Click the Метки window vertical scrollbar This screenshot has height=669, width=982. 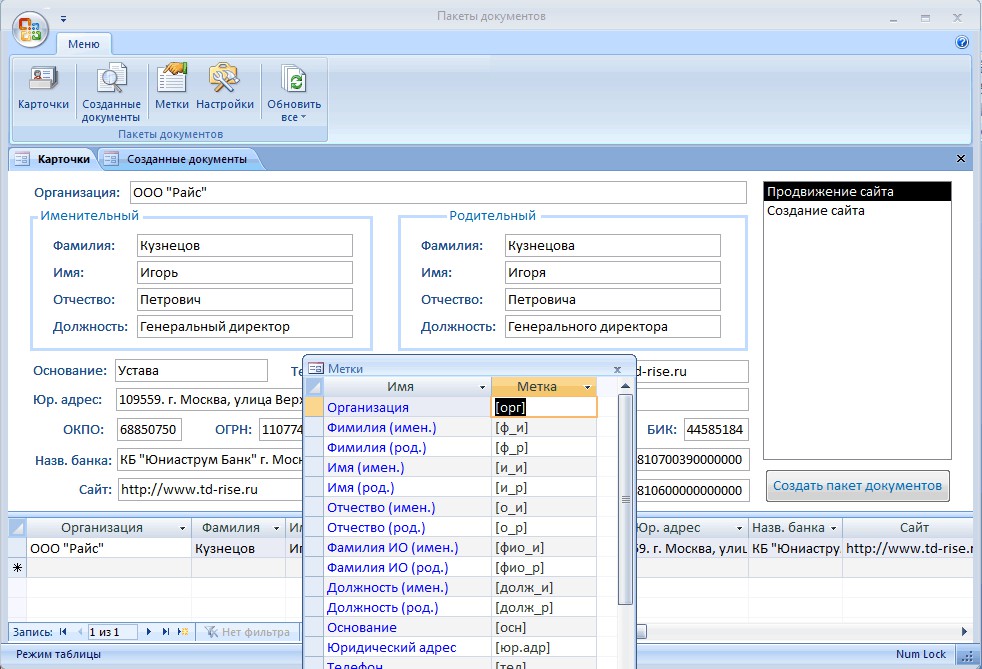(626, 500)
